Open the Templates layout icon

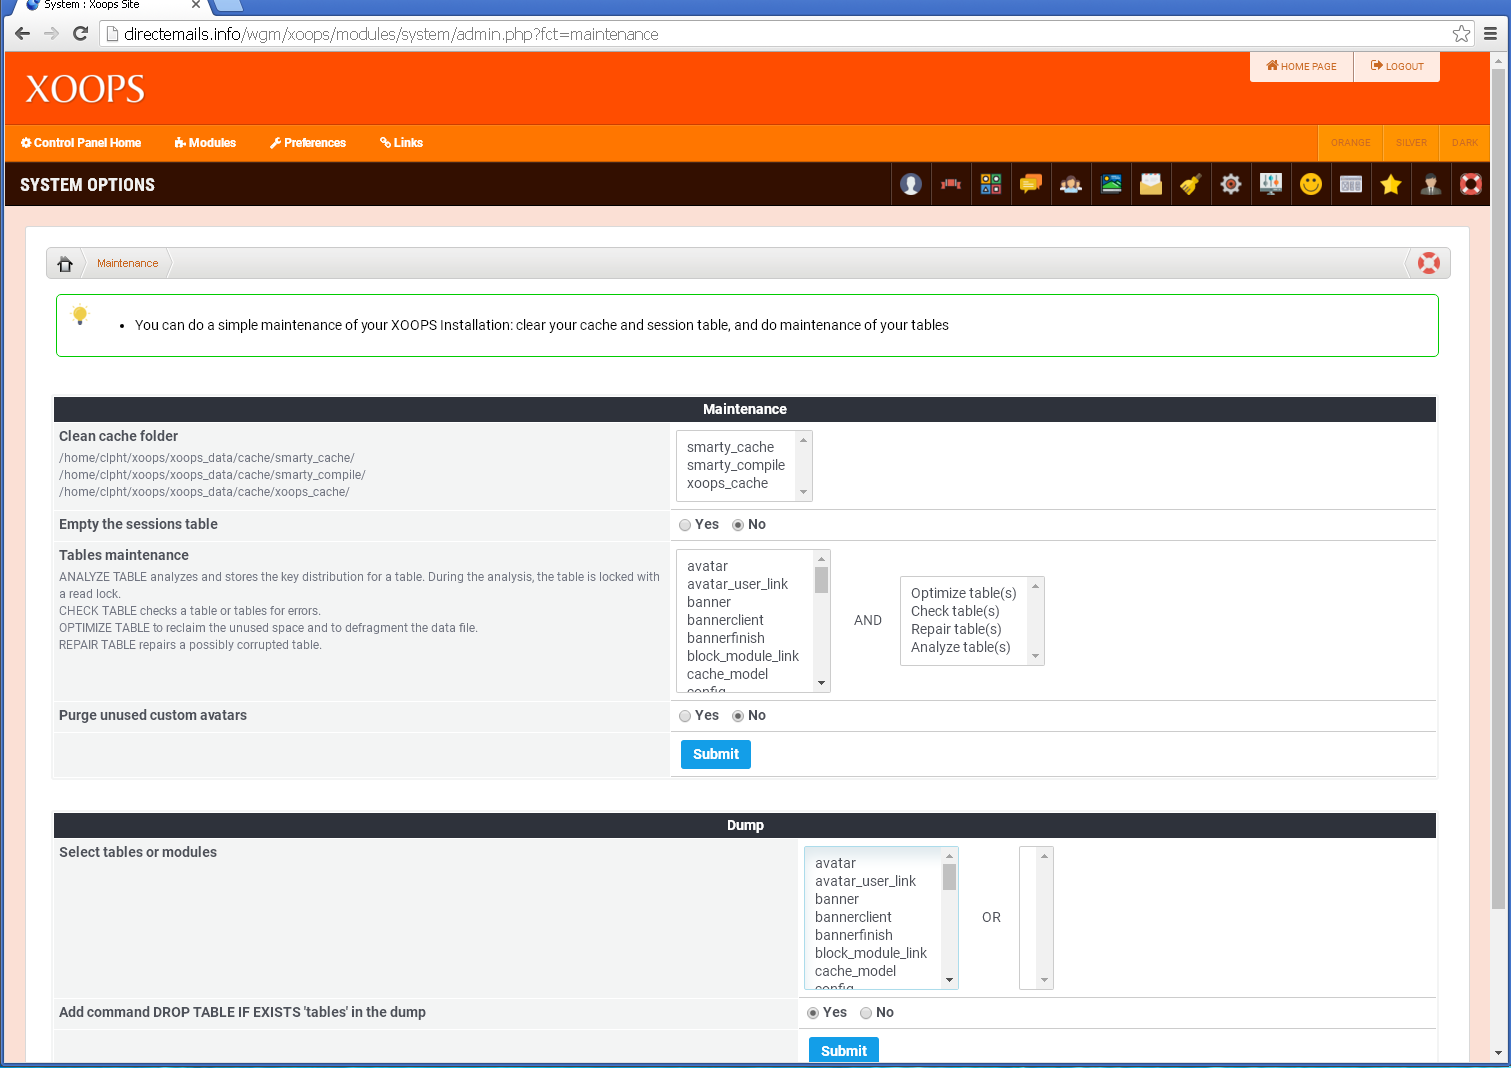point(1351,184)
